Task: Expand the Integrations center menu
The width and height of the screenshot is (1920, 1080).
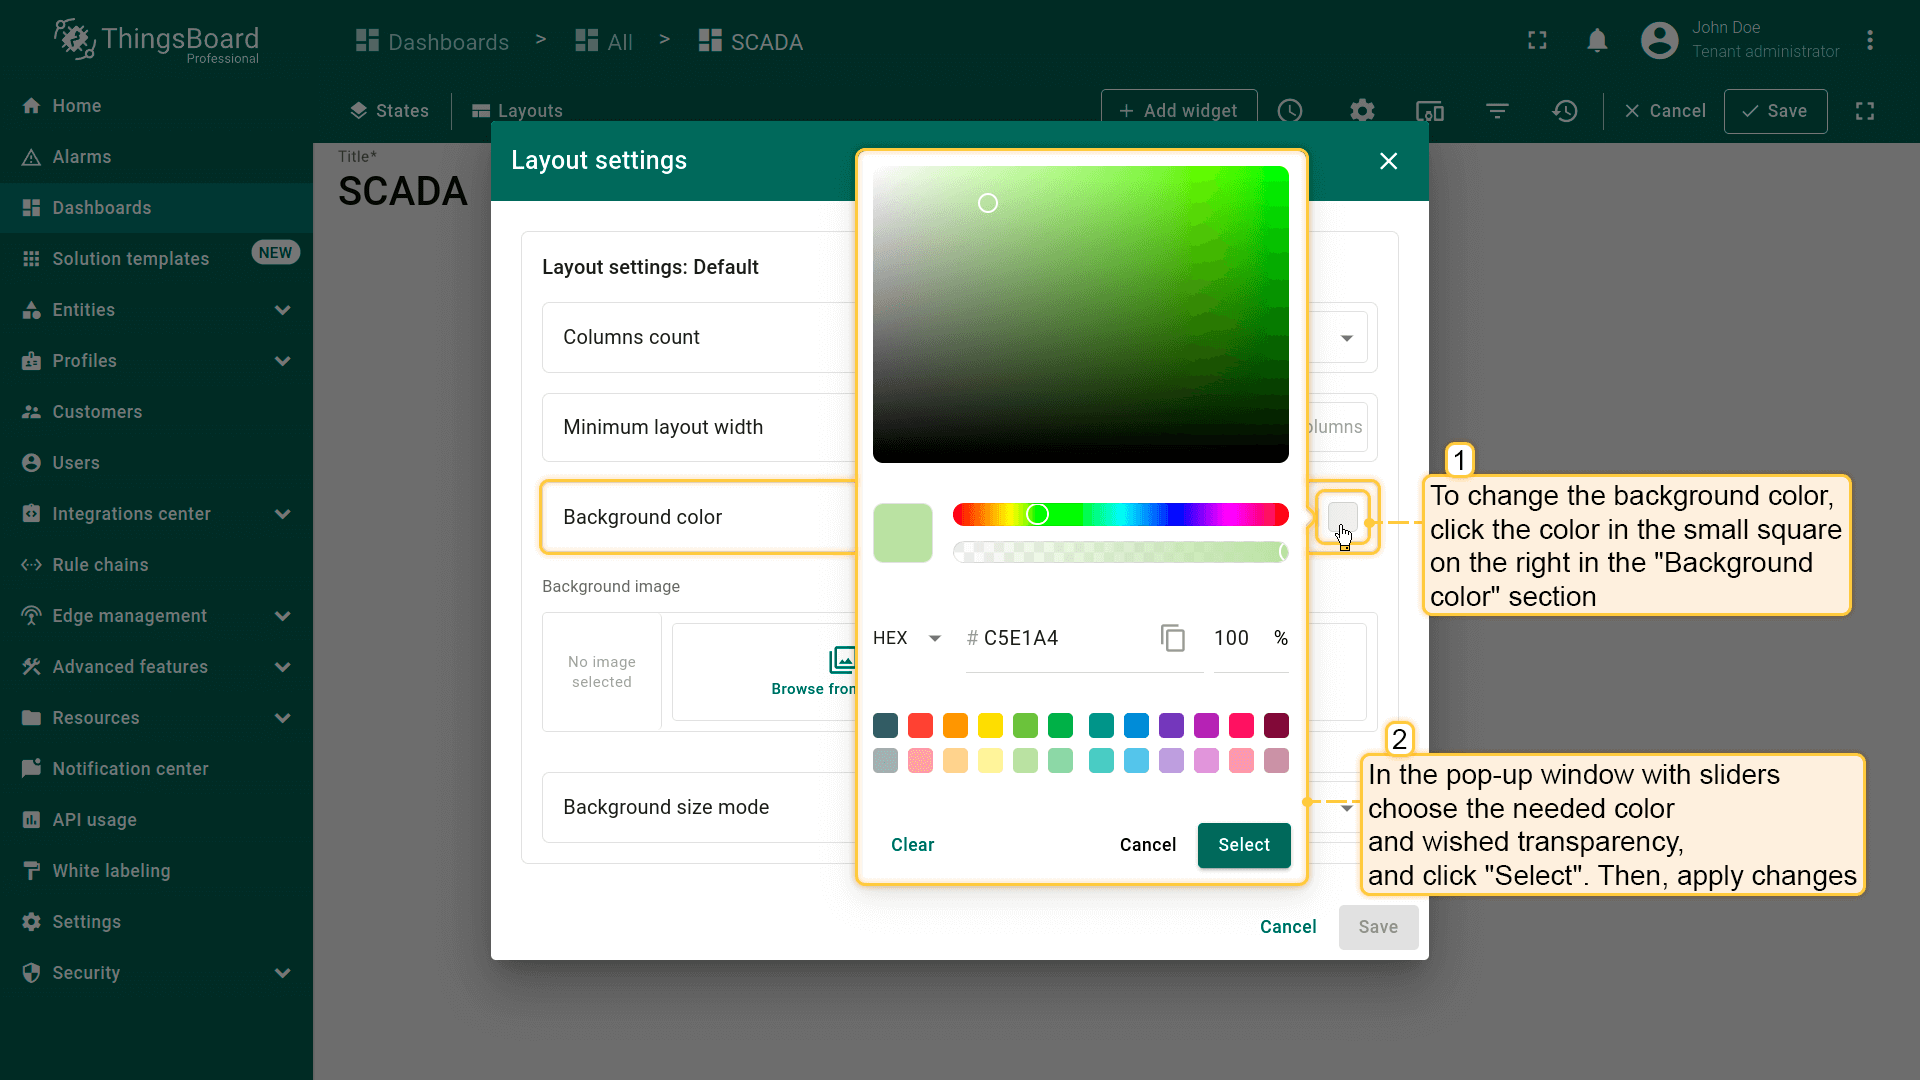Action: (x=283, y=514)
